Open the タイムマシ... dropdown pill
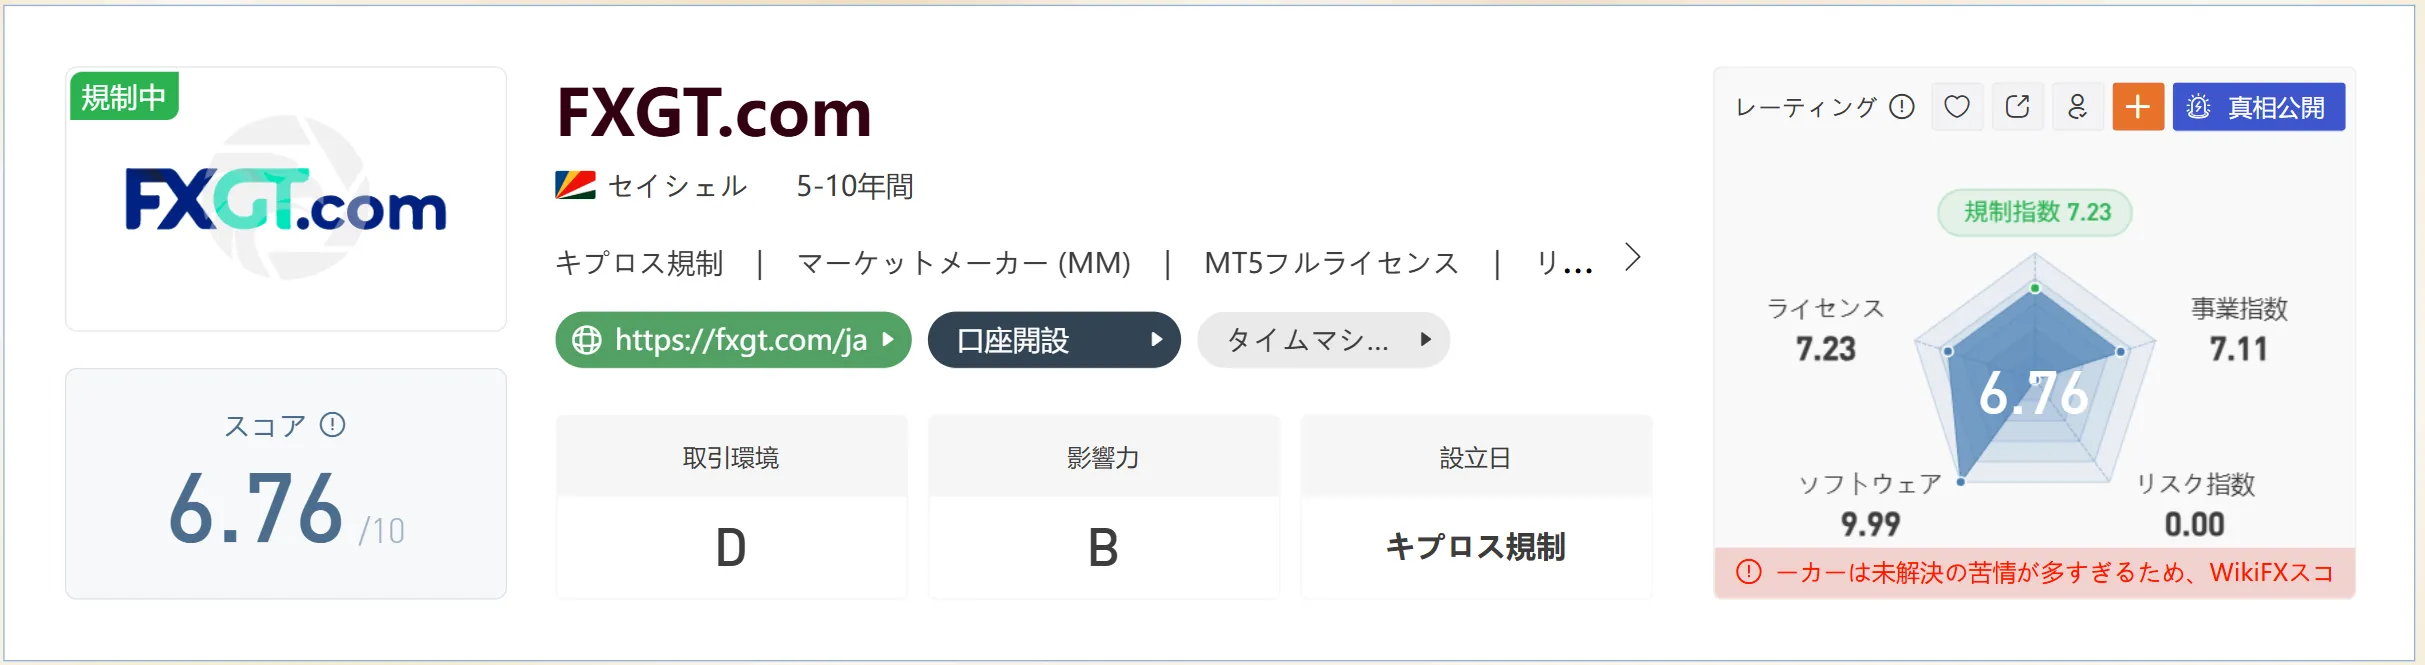 click(x=1323, y=340)
